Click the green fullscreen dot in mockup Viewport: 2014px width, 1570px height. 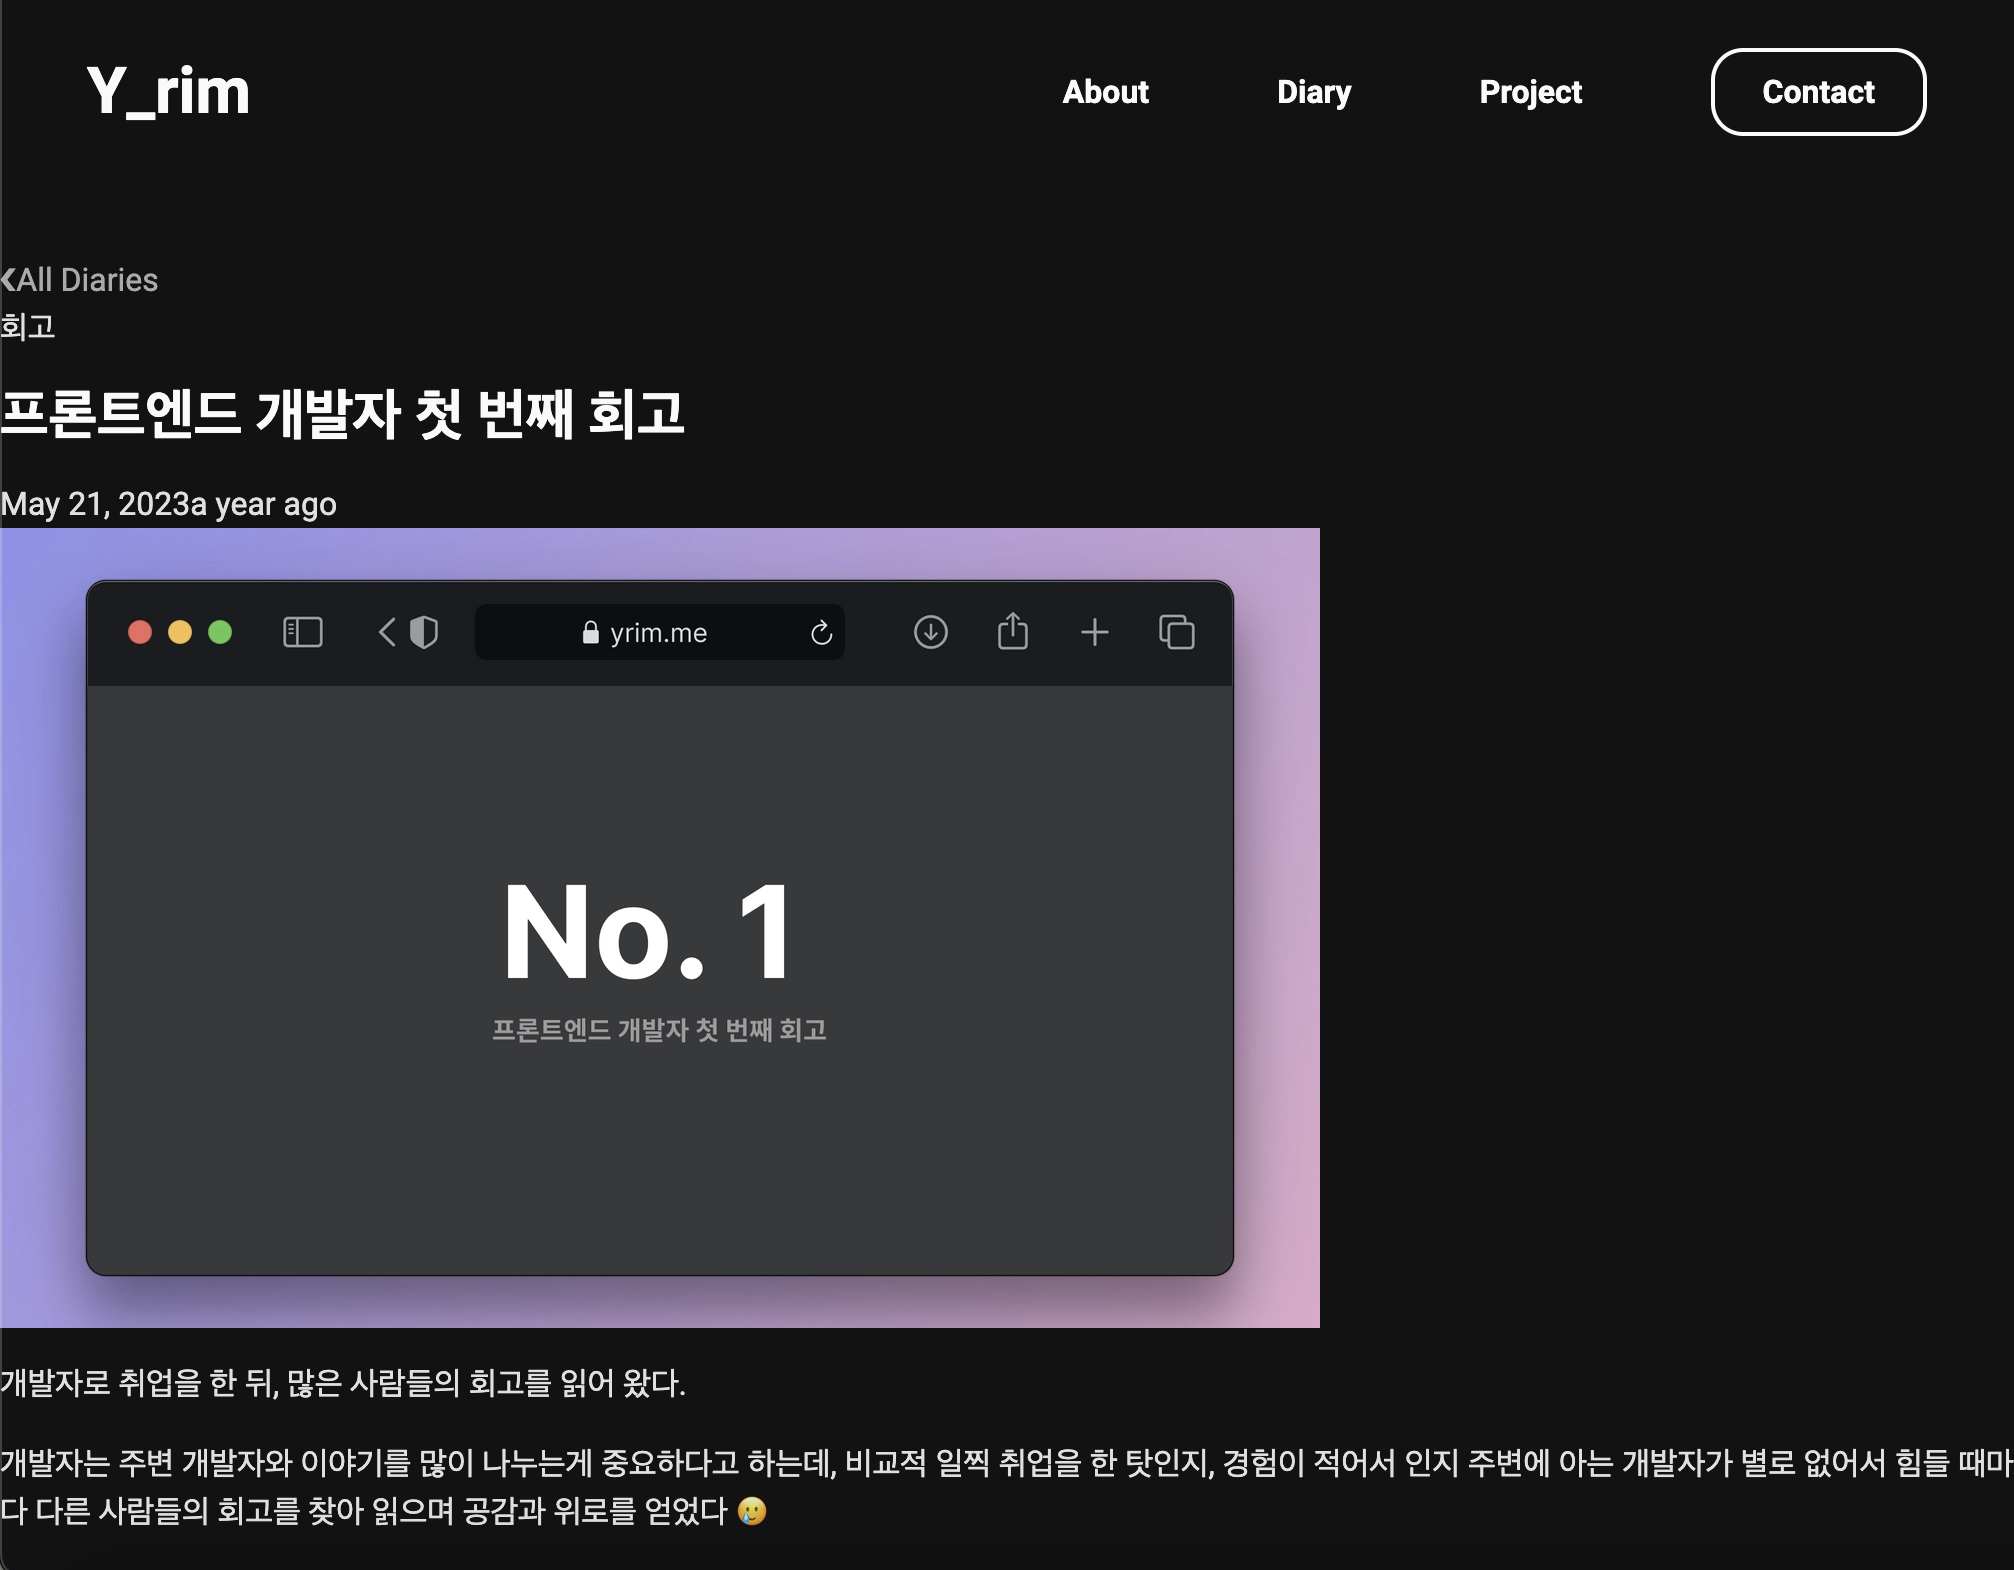tap(220, 632)
